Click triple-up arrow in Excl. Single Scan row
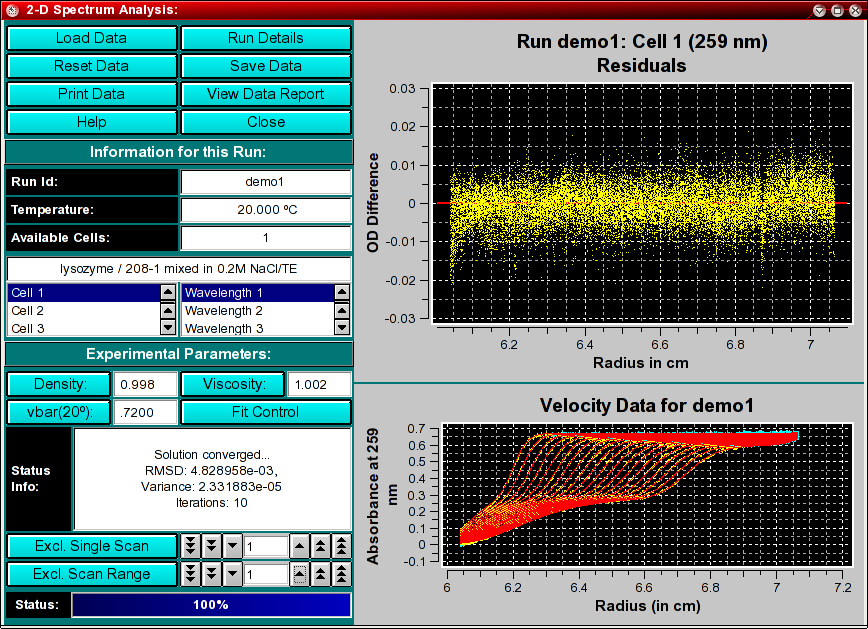The width and height of the screenshot is (868, 629). [342, 546]
